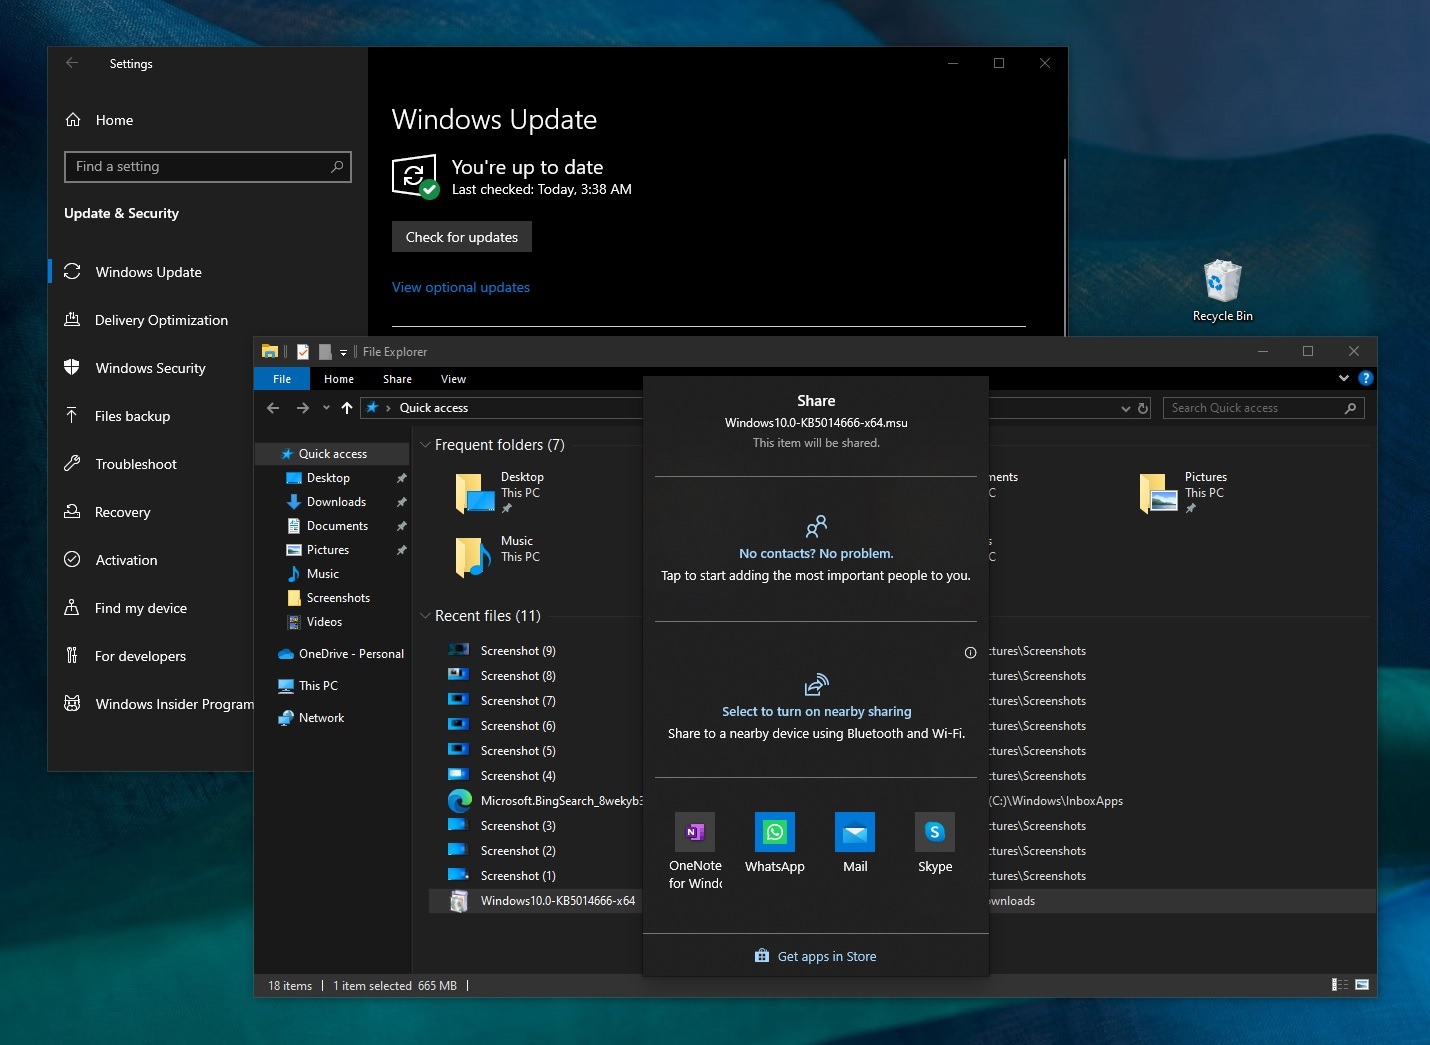The image size is (1430, 1045).
Task: Turn on nearby sharing
Action: [816, 711]
